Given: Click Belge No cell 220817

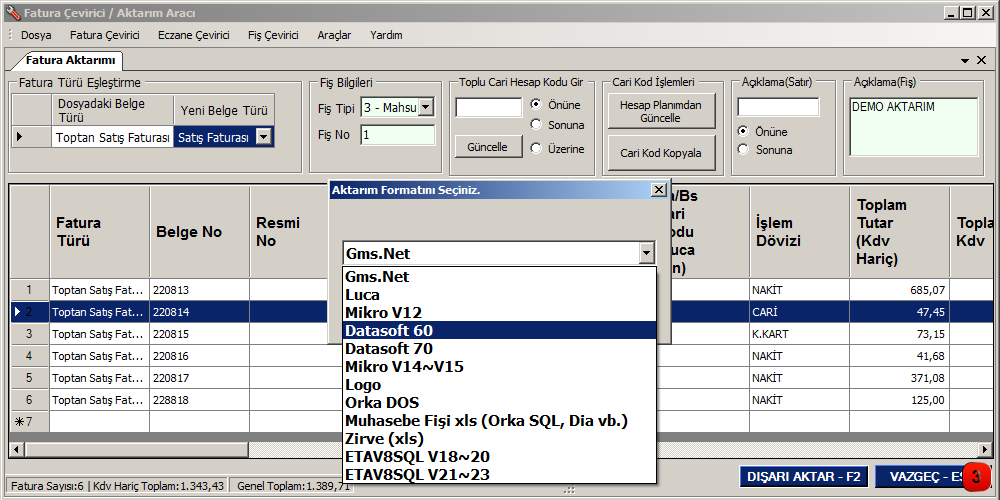Looking at the screenshot, I should coord(200,378).
